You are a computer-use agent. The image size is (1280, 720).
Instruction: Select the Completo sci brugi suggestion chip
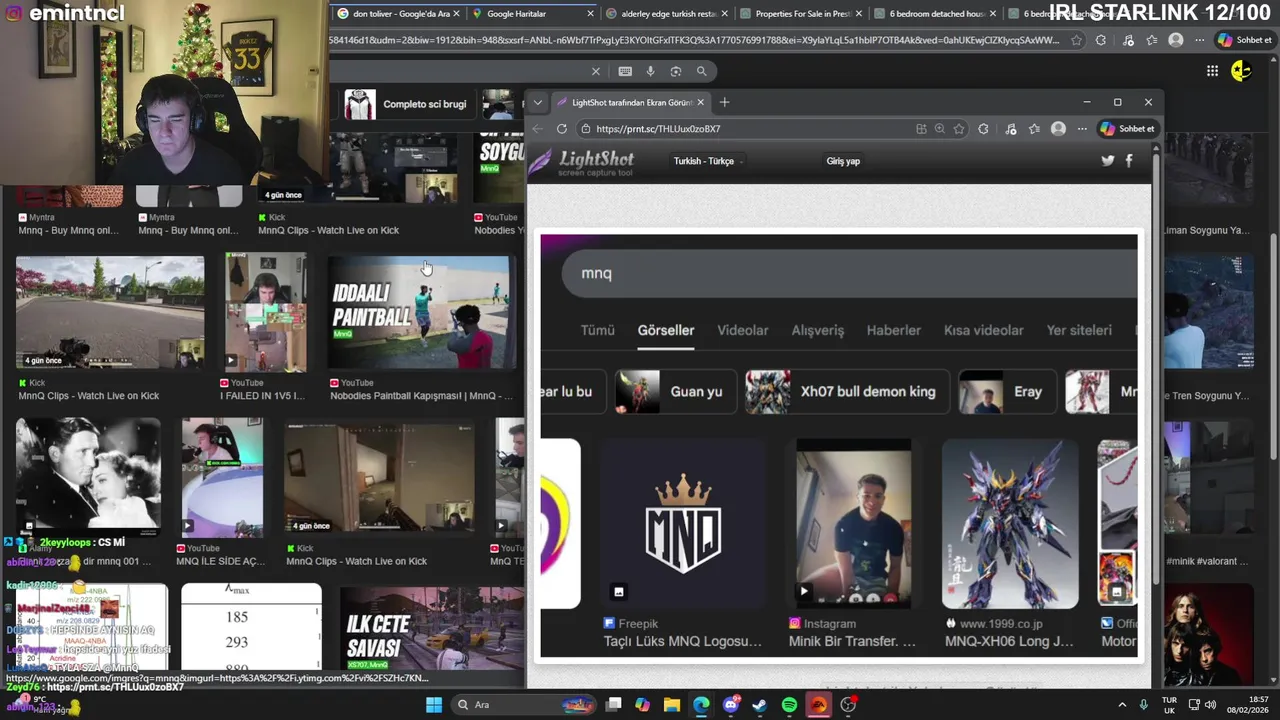(x=410, y=104)
